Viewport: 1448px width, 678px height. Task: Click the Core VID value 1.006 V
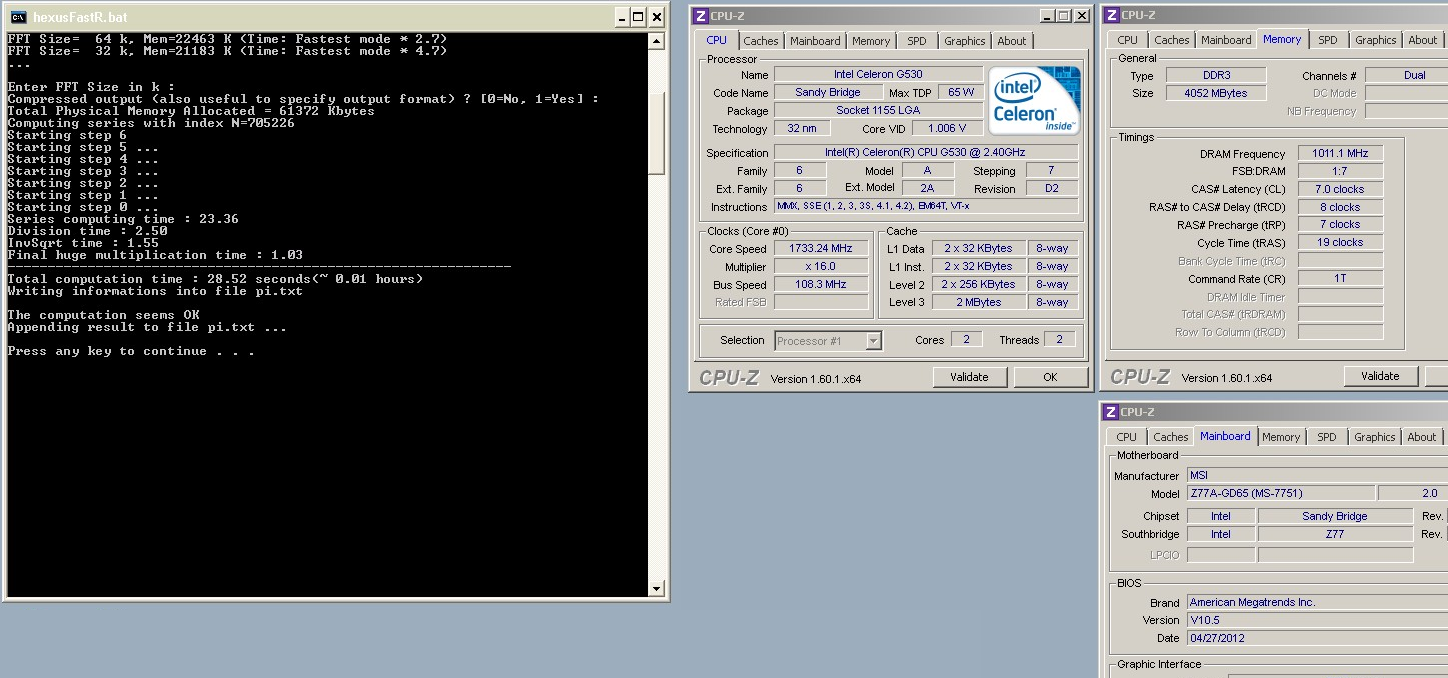click(x=947, y=128)
